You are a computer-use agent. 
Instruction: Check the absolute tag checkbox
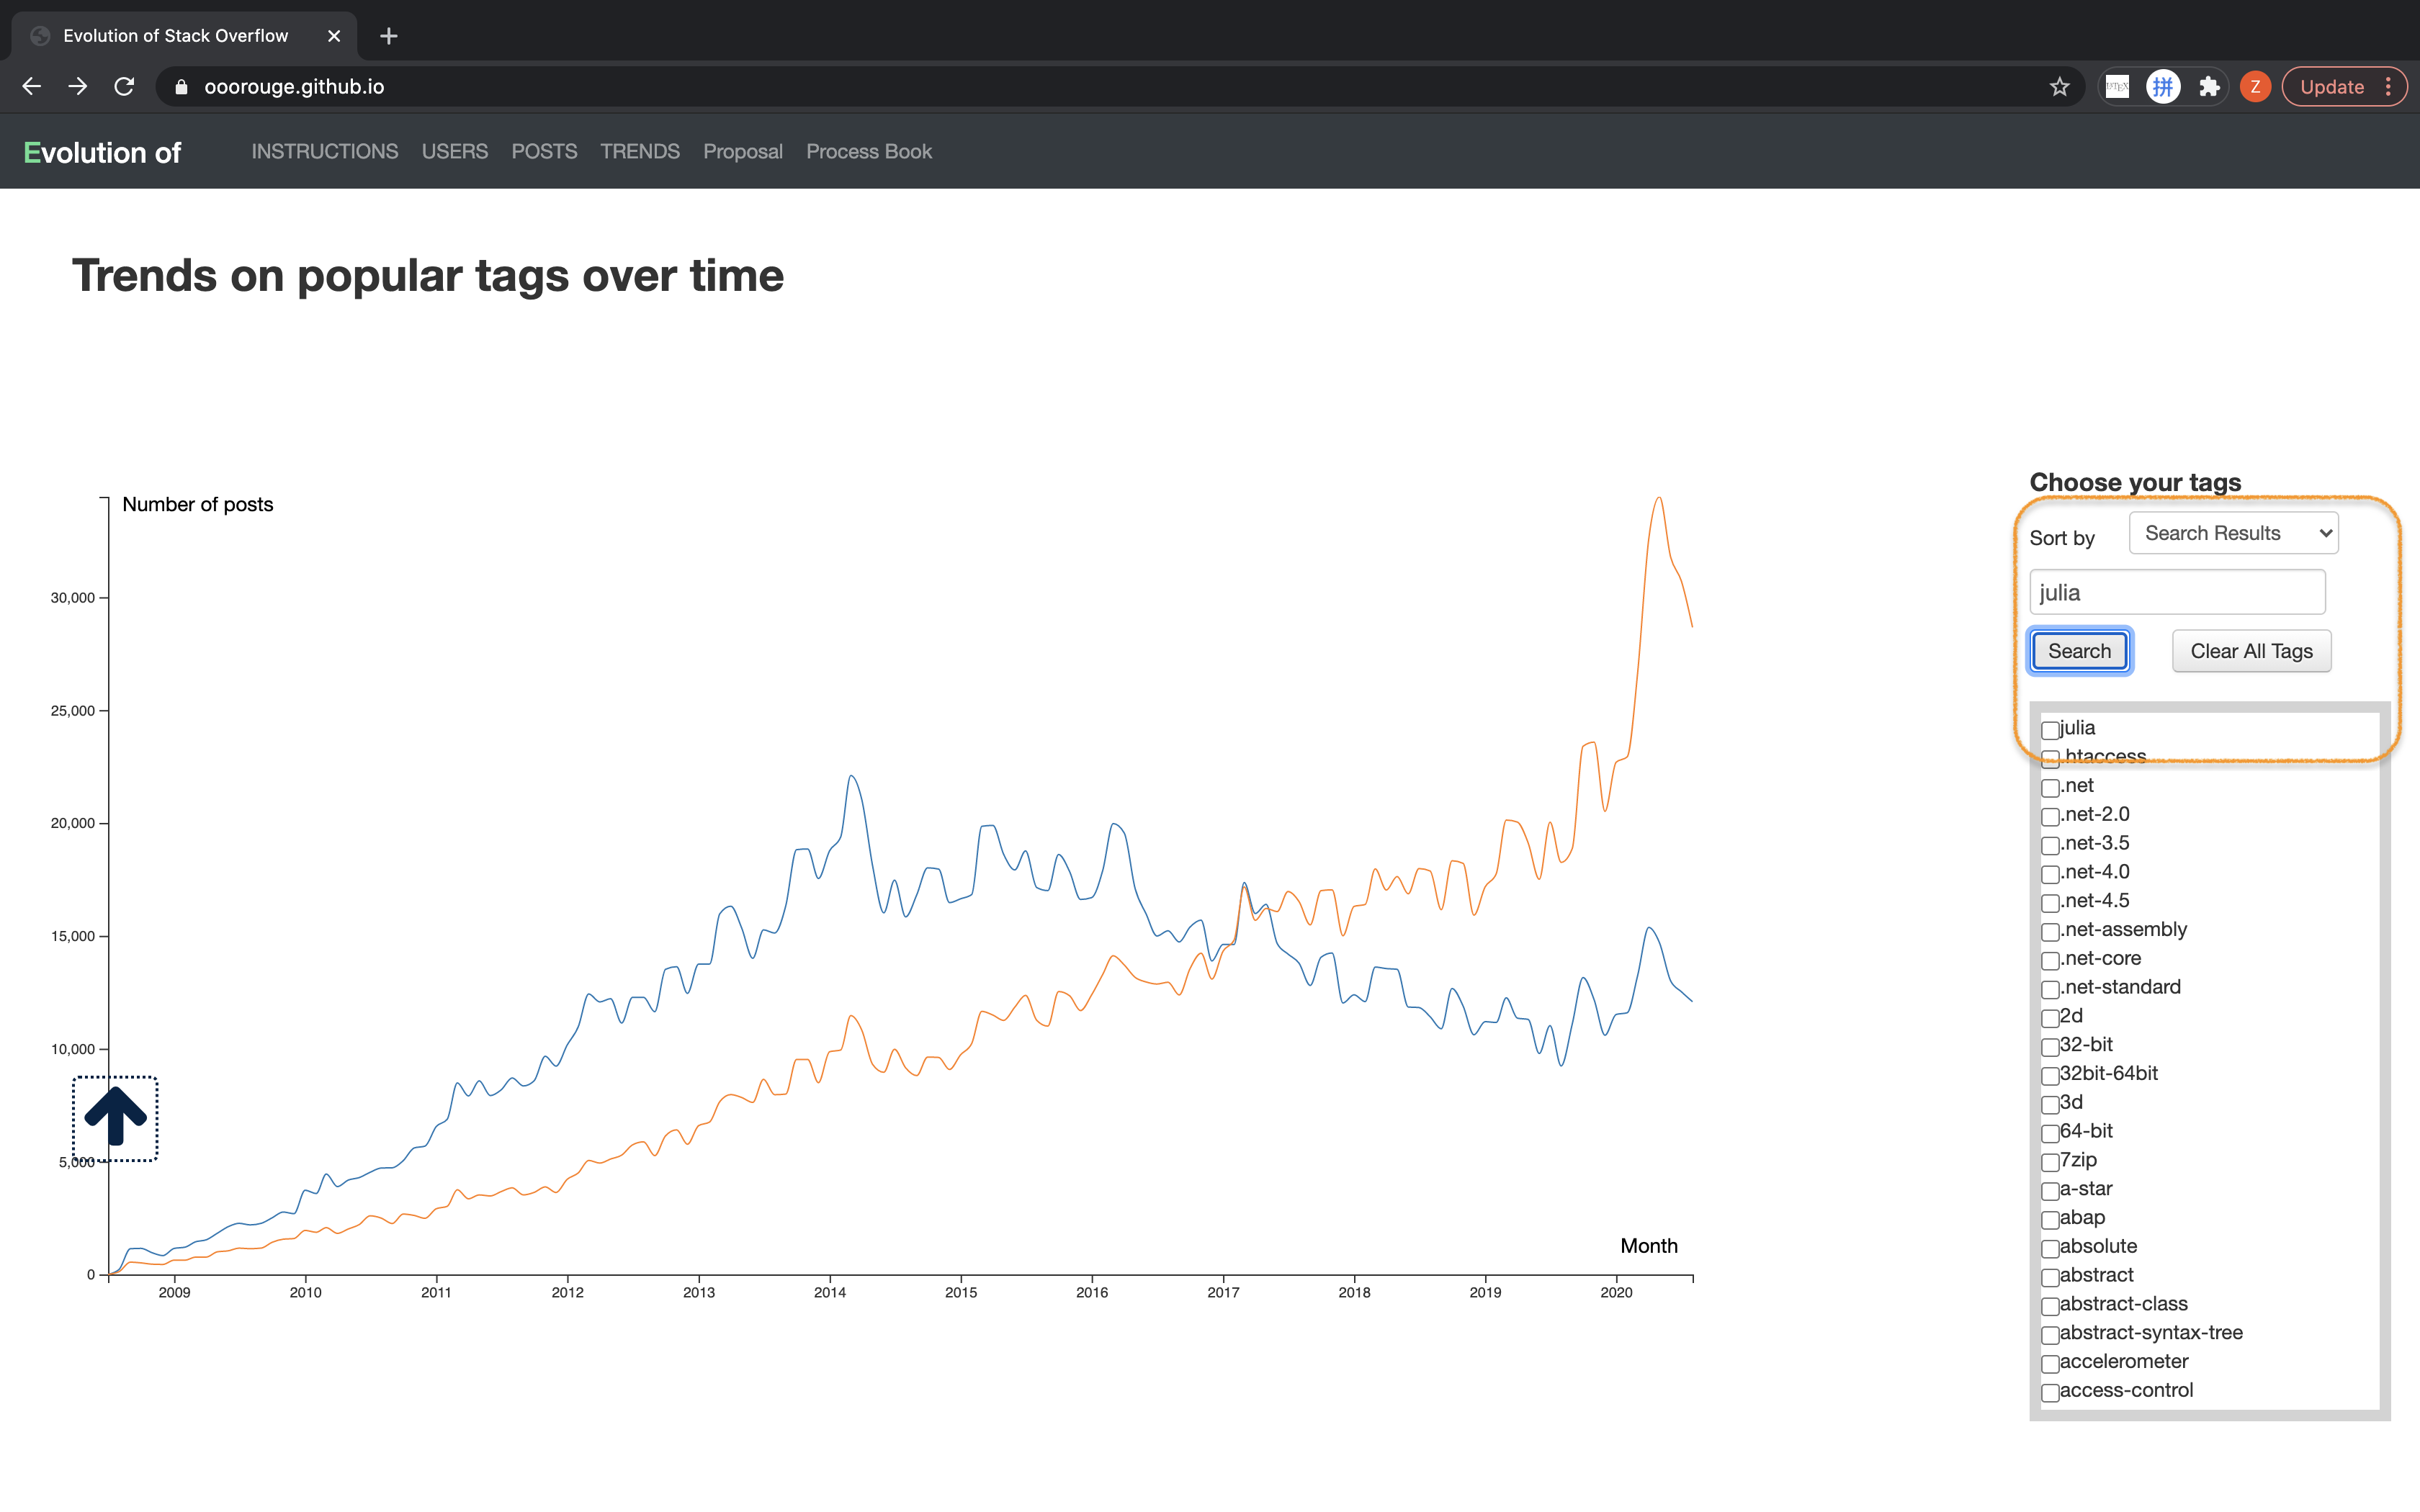pyautogui.click(x=2050, y=1248)
